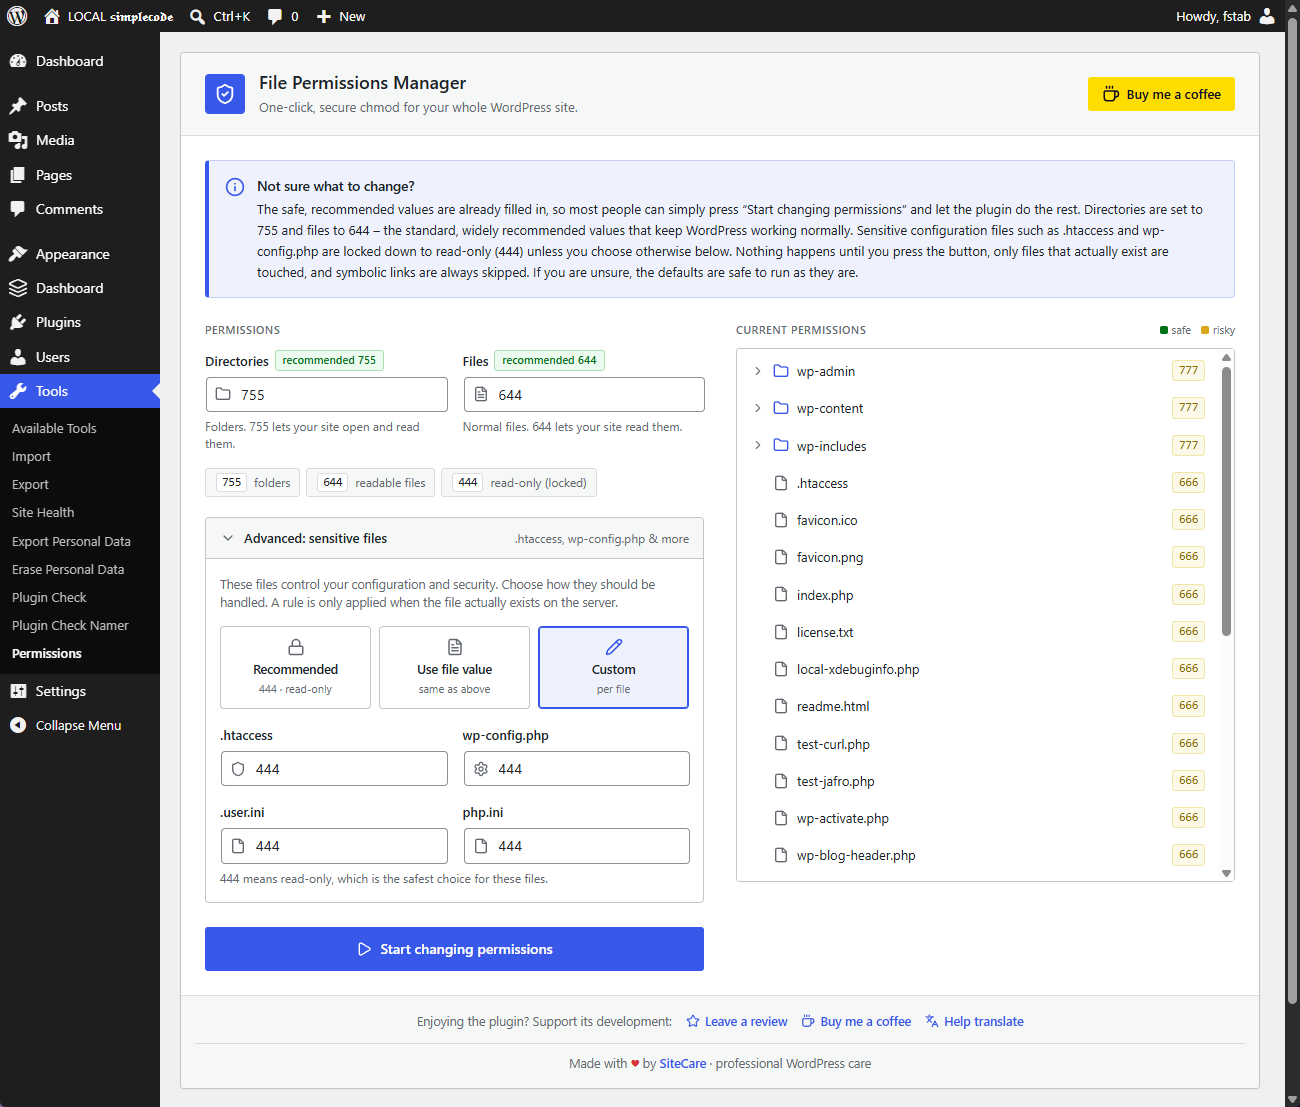Image resolution: width=1300 pixels, height=1107 pixels.
Task: Click the recommended 755 badge
Action: coord(329,360)
